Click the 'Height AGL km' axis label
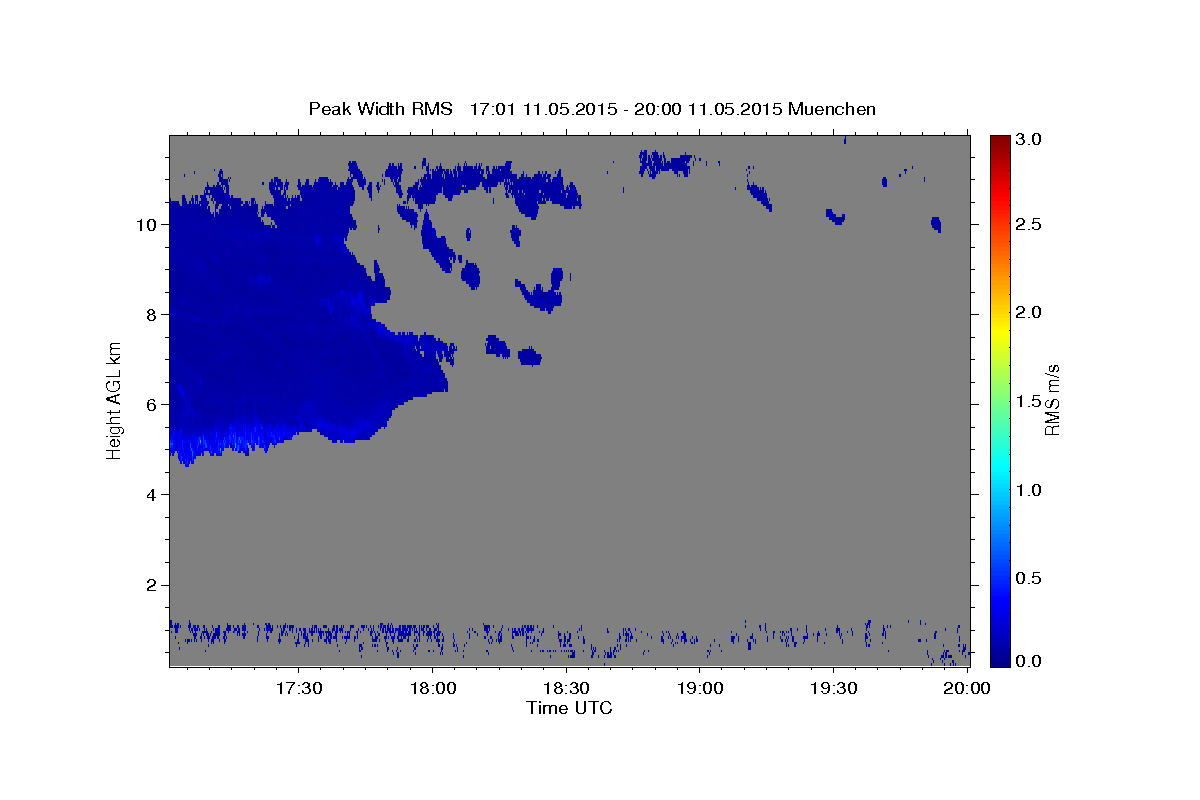The width and height of the screenshot is (1200, 800). click(x=115, y=400)
